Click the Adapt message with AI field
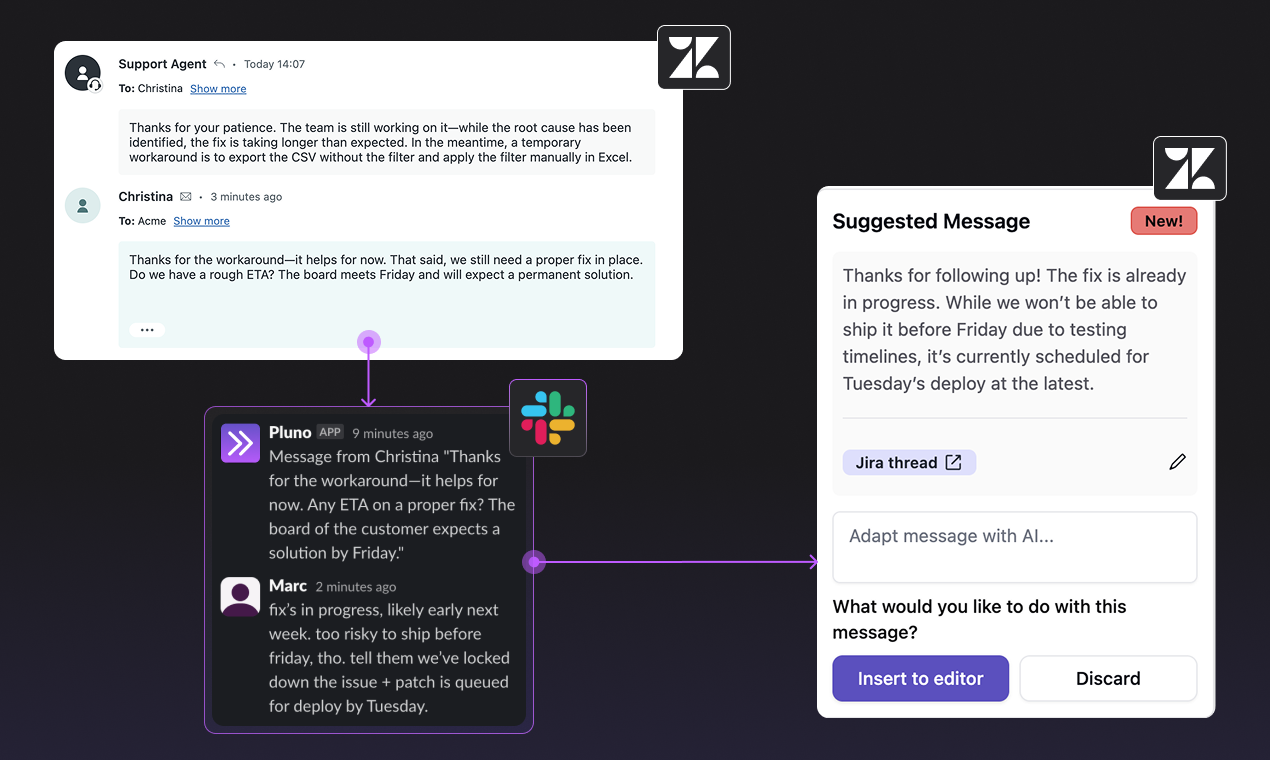This screenshot has width=1270, height=760. point(1015,547)
